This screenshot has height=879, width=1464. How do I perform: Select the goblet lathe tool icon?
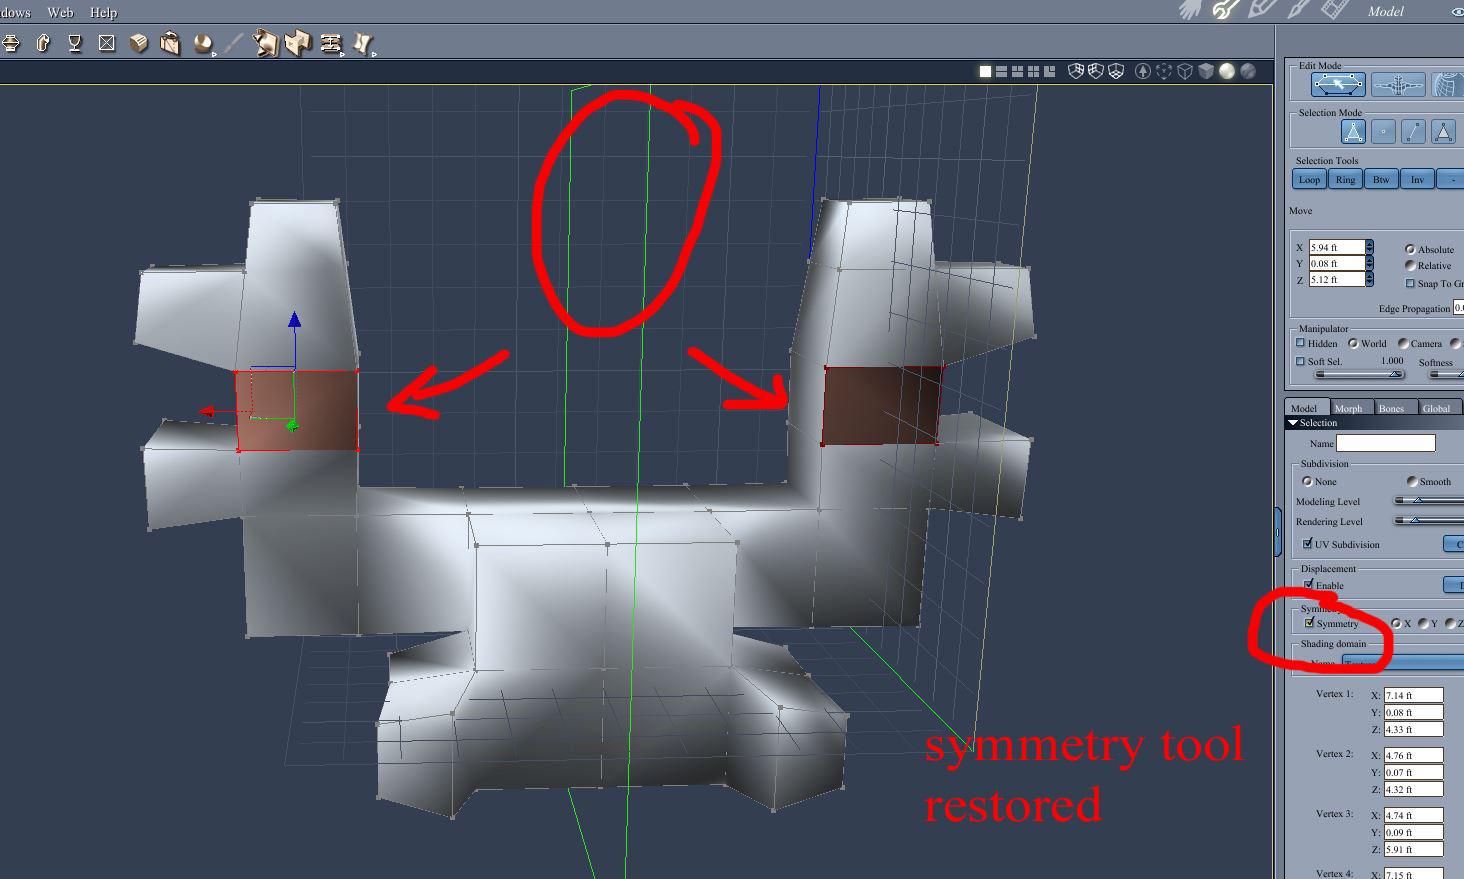point(75,43)
